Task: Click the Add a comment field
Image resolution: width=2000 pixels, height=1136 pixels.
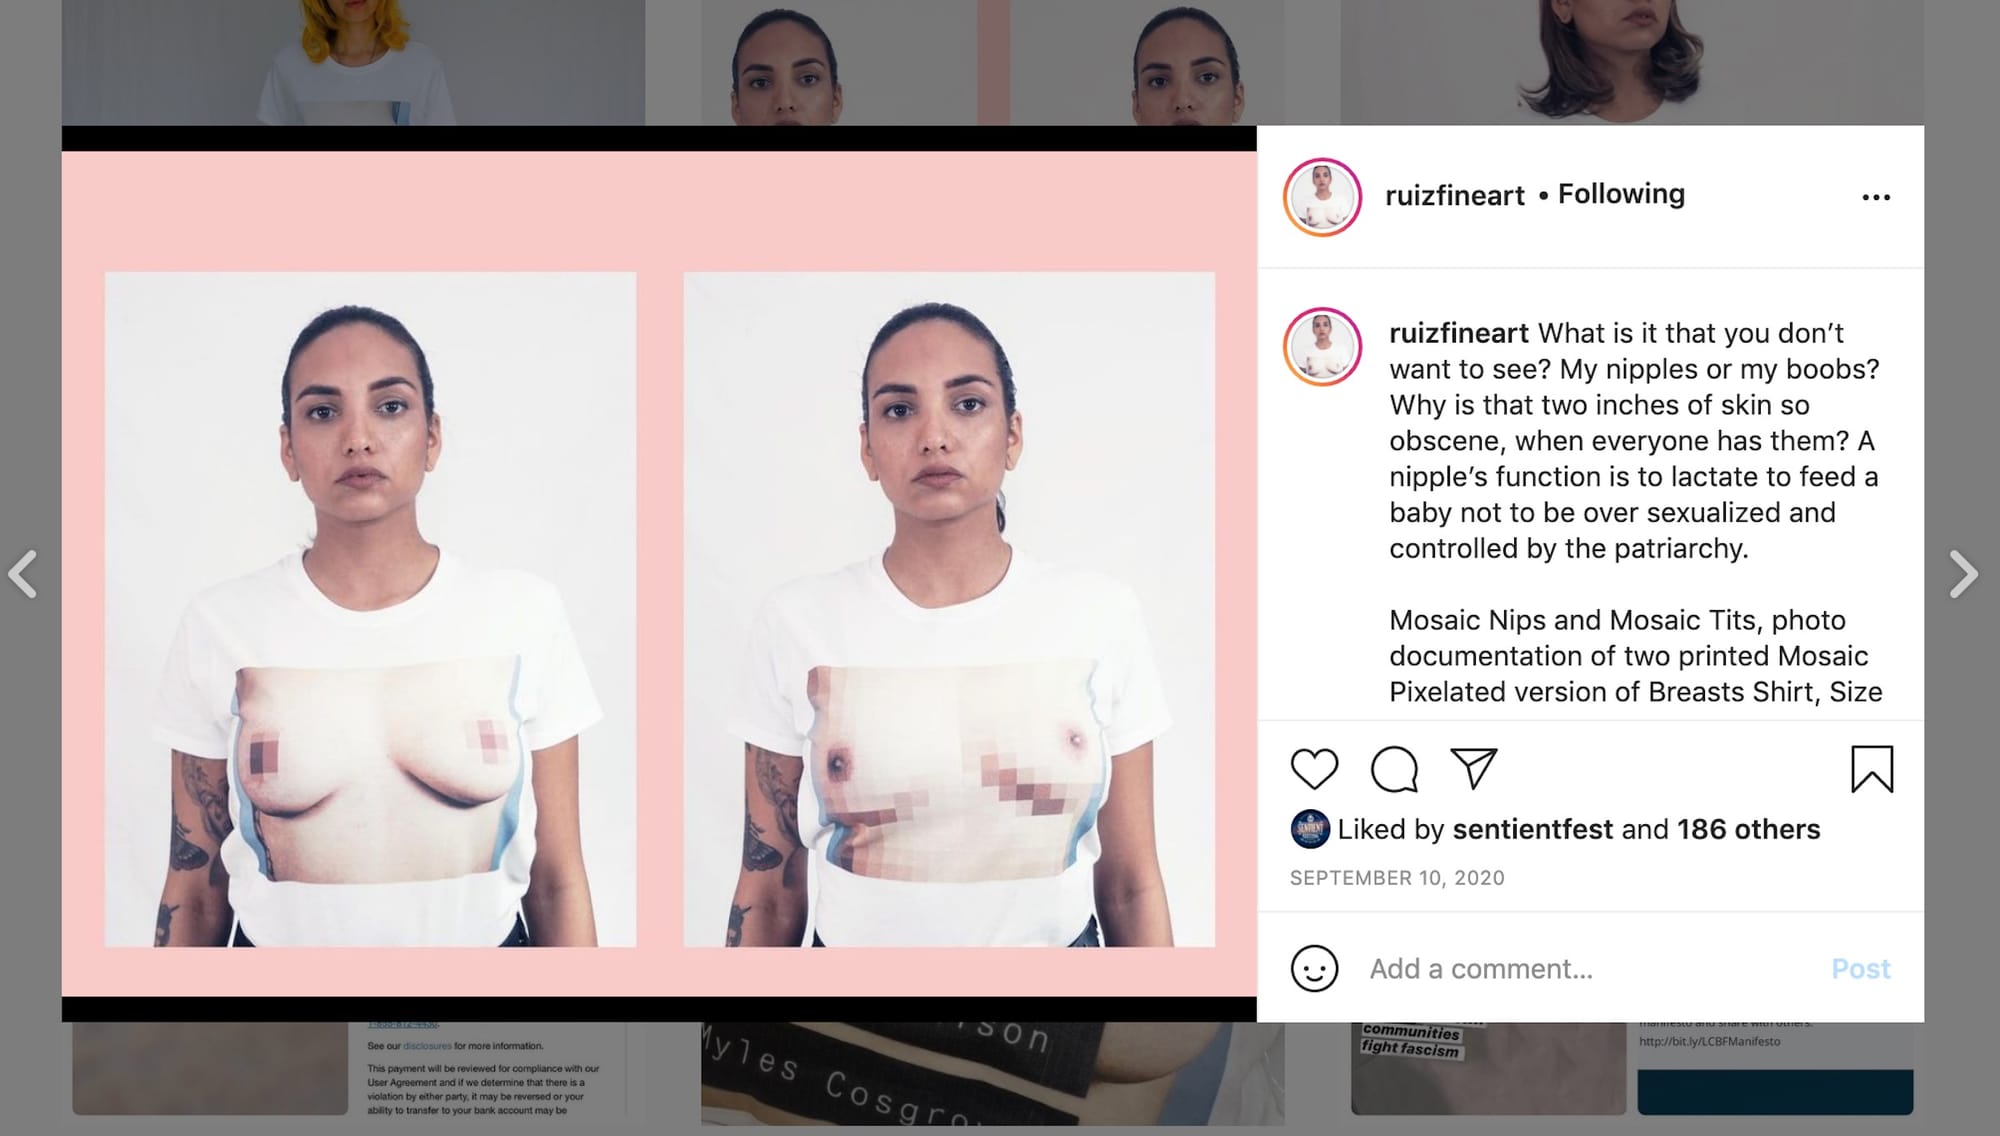Action: [x=1590, y=968]
